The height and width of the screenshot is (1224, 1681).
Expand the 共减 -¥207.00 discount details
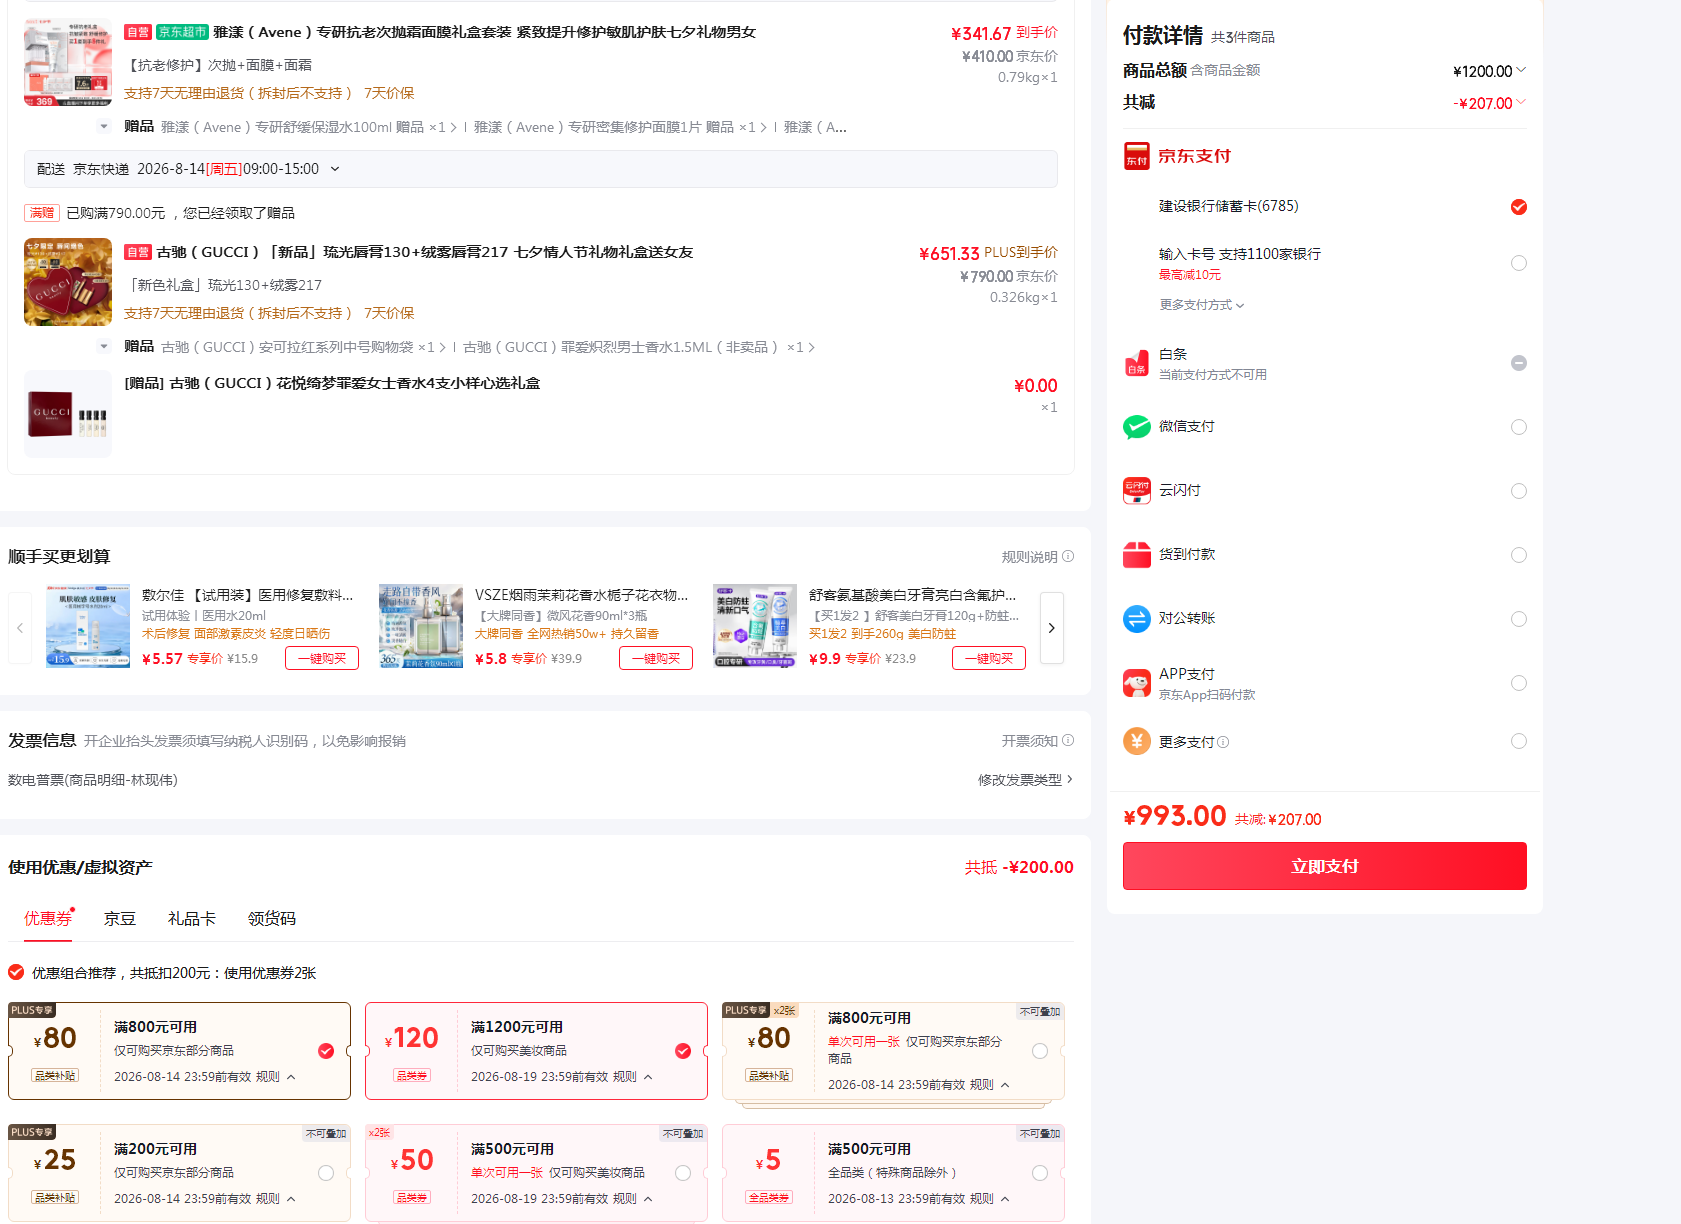point(1521,102)
